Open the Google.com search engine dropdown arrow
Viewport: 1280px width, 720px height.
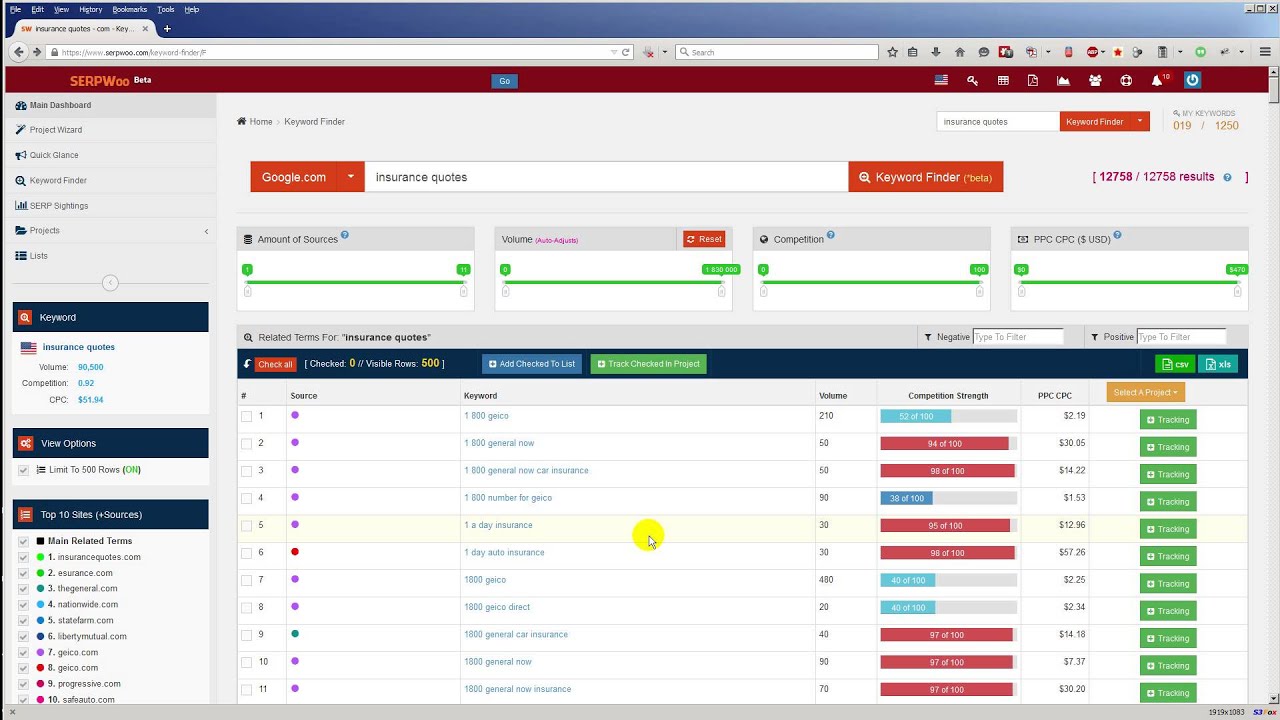point(351,177)
